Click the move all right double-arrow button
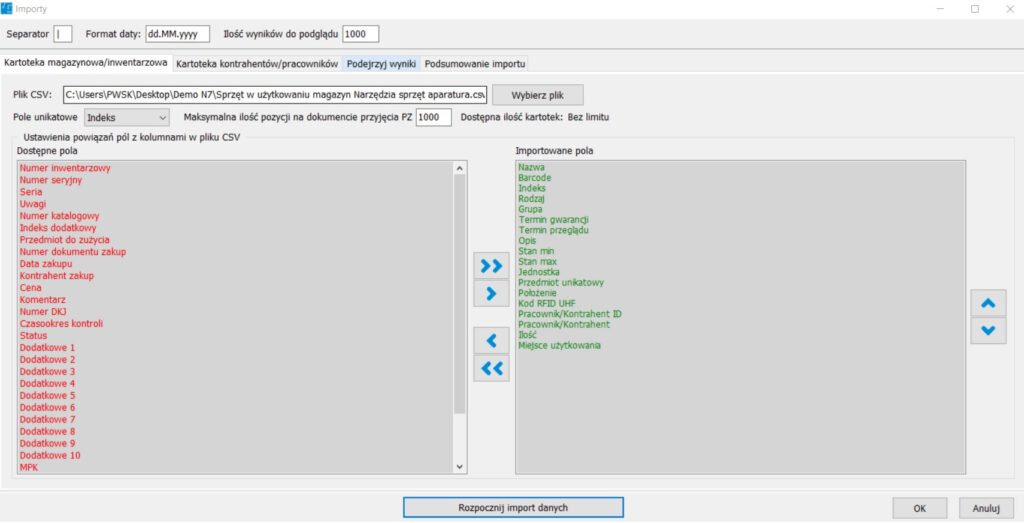Screen dimensions: 1024x523 tap(490, 265)
